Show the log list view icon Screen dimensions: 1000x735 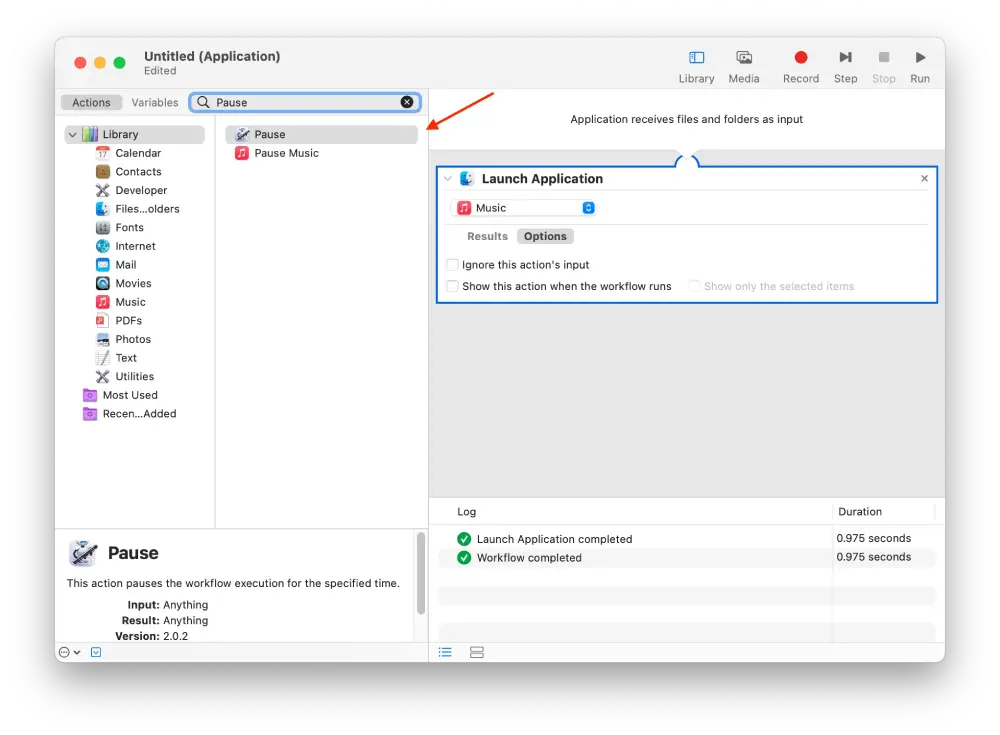pyautogui.click(x=445, y=652)
